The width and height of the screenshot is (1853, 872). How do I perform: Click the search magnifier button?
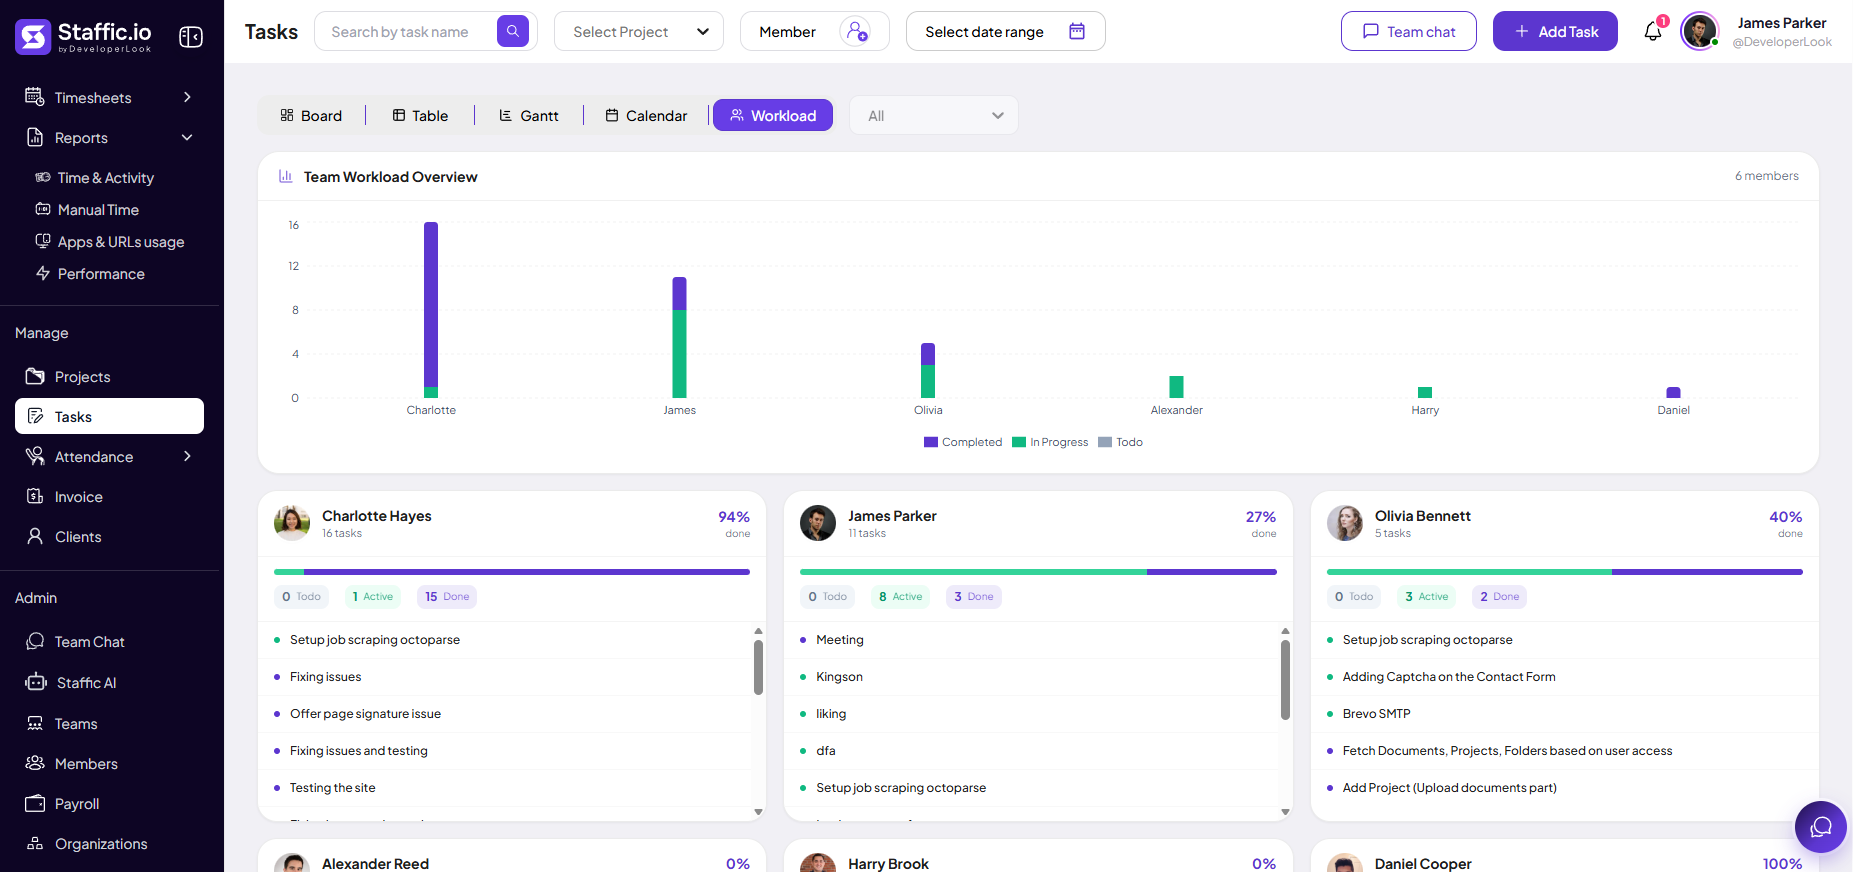pyautogui.click(x=513, y=31)
